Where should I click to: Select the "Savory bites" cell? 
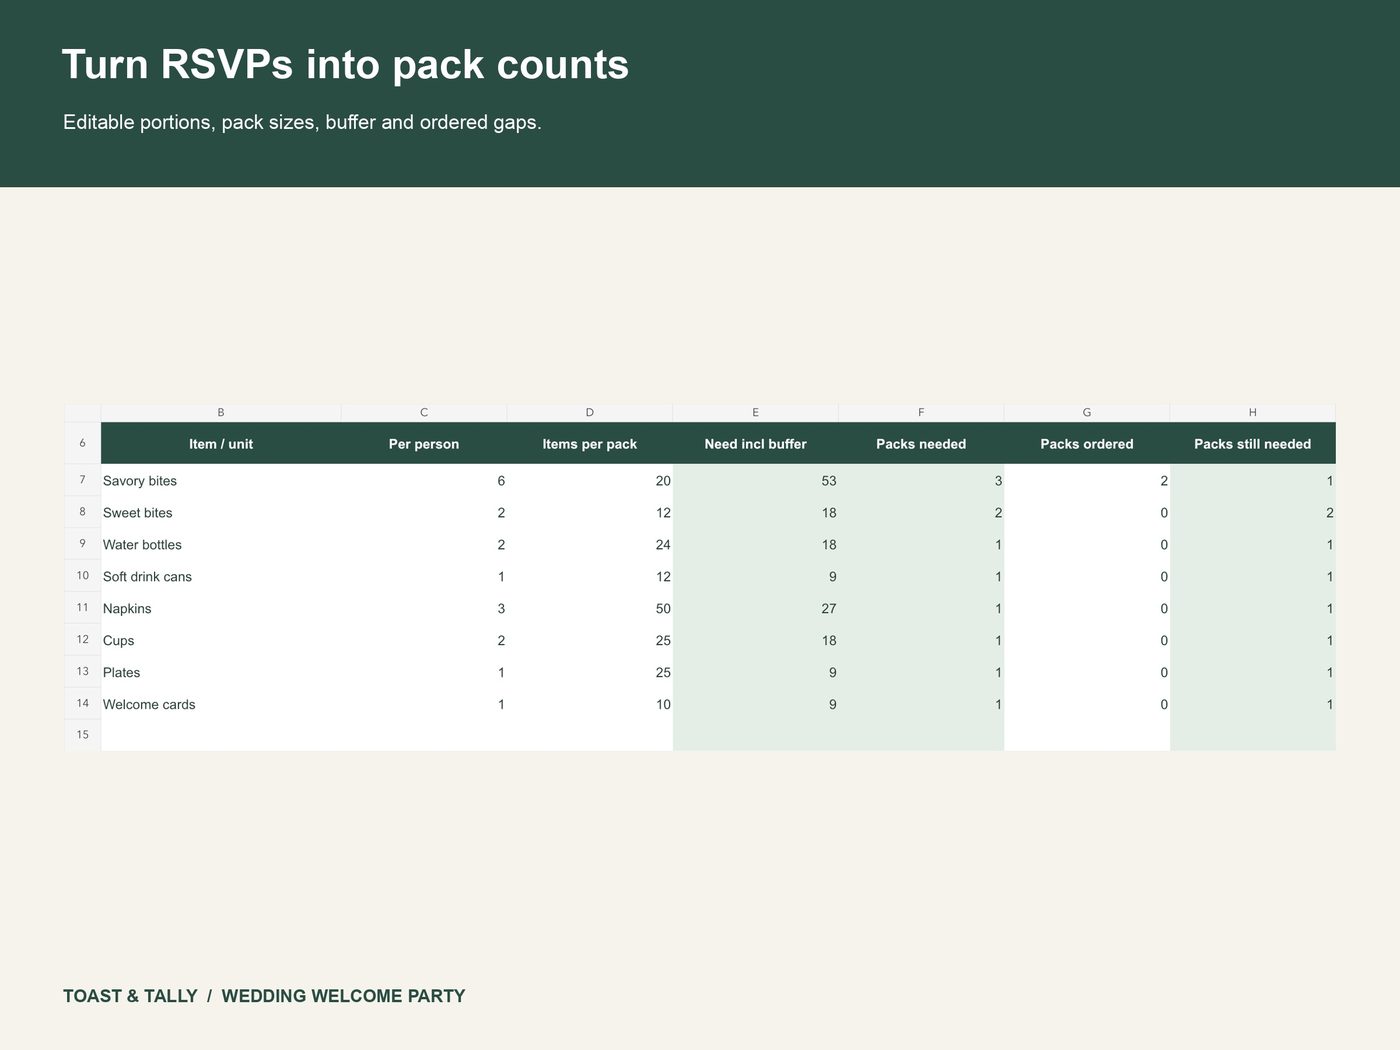point(221,481)
